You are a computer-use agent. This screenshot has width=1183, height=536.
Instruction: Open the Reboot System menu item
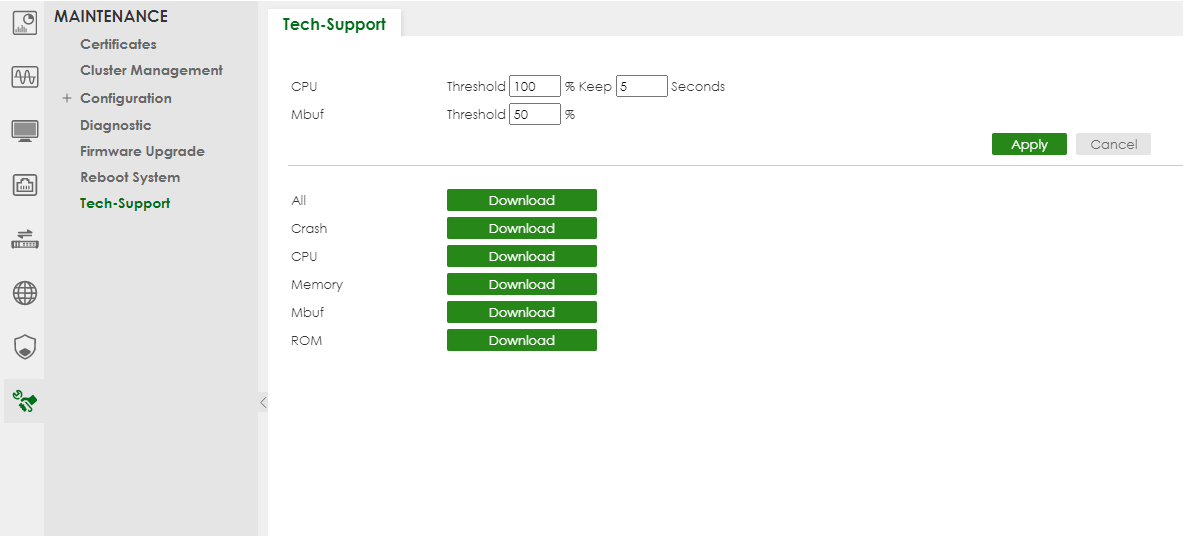[x=130, y=177]
